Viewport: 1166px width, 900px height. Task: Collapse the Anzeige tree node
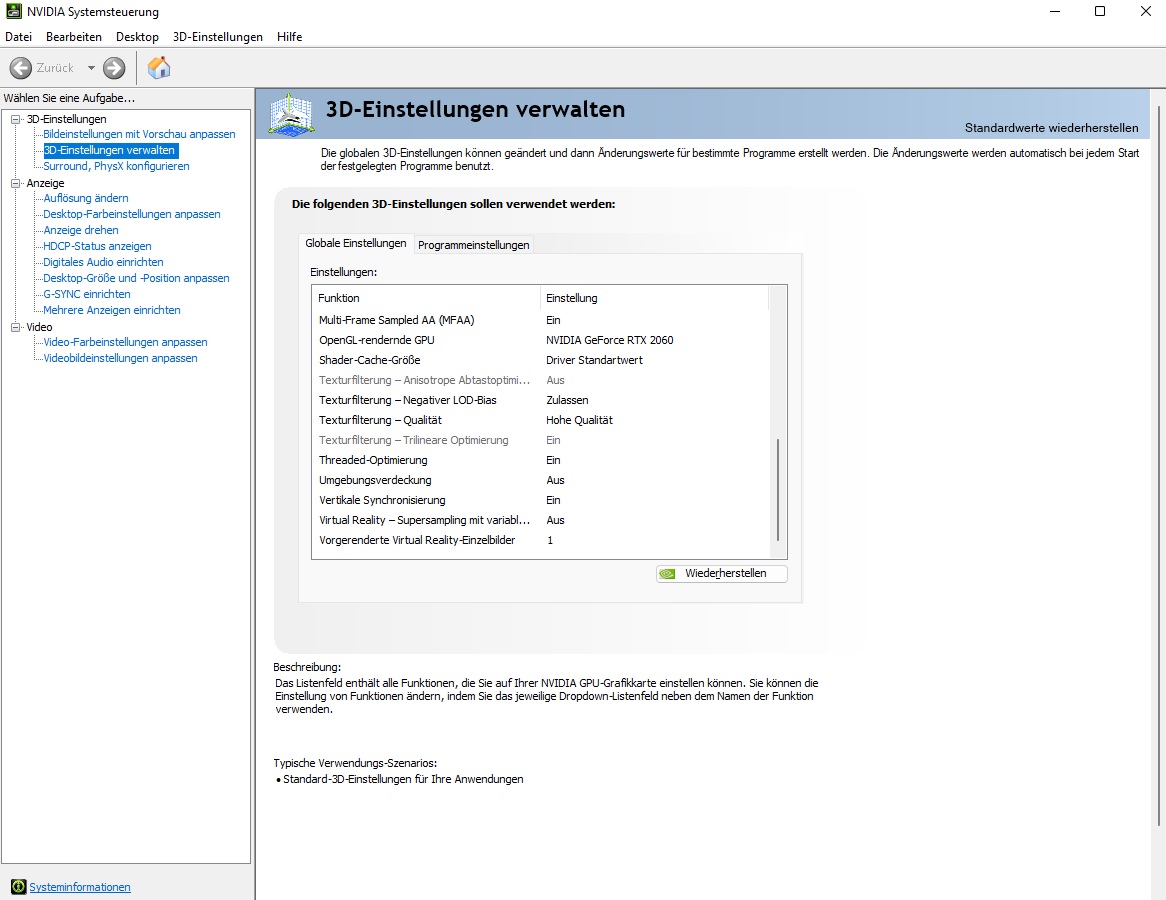pyautogui.click(x=16, y=183)
